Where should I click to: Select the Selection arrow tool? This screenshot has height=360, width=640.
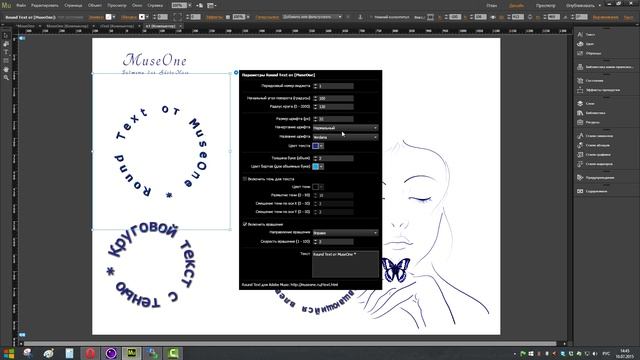pyautogui.click(x=6, y=36)
